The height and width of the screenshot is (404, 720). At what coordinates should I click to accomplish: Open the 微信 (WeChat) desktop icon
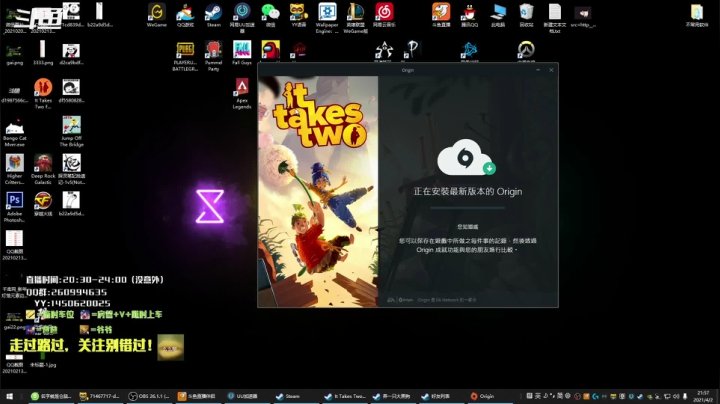(270, 16)
